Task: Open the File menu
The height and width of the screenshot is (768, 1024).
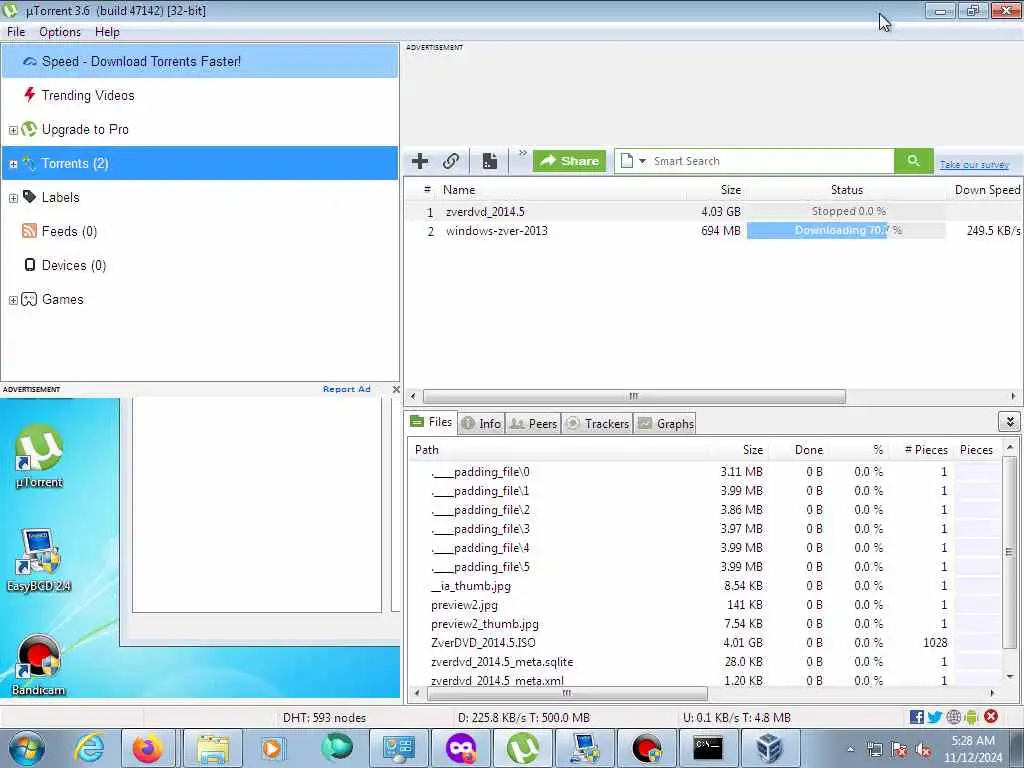Action: coord(16,32)
